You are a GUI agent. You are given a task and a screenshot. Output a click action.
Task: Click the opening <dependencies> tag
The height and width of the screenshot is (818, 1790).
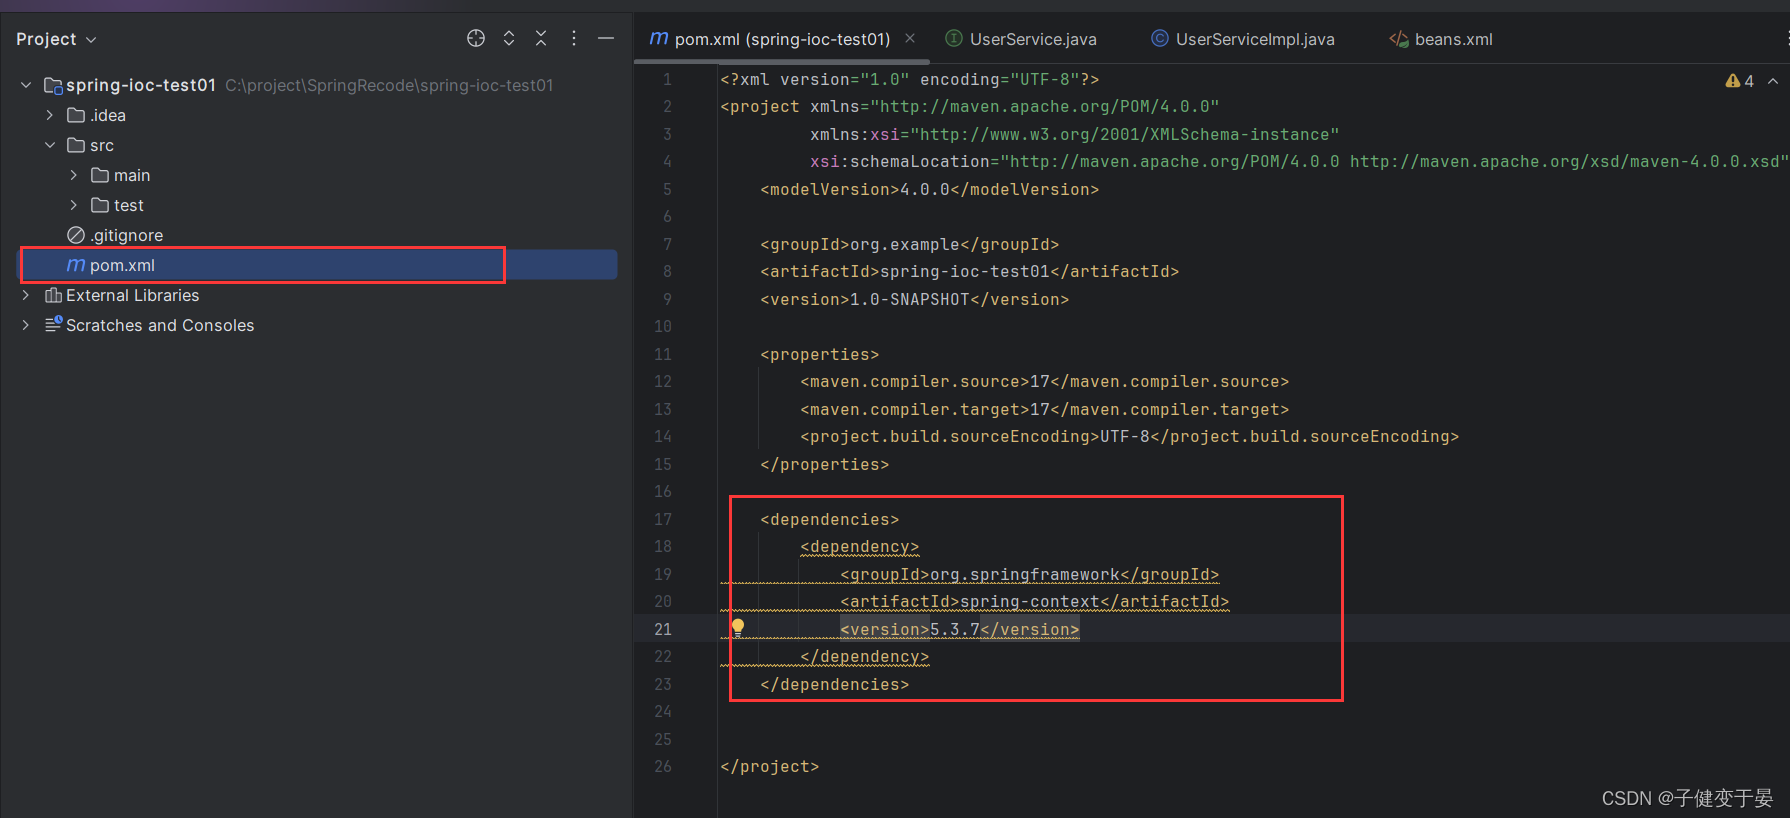829,519
